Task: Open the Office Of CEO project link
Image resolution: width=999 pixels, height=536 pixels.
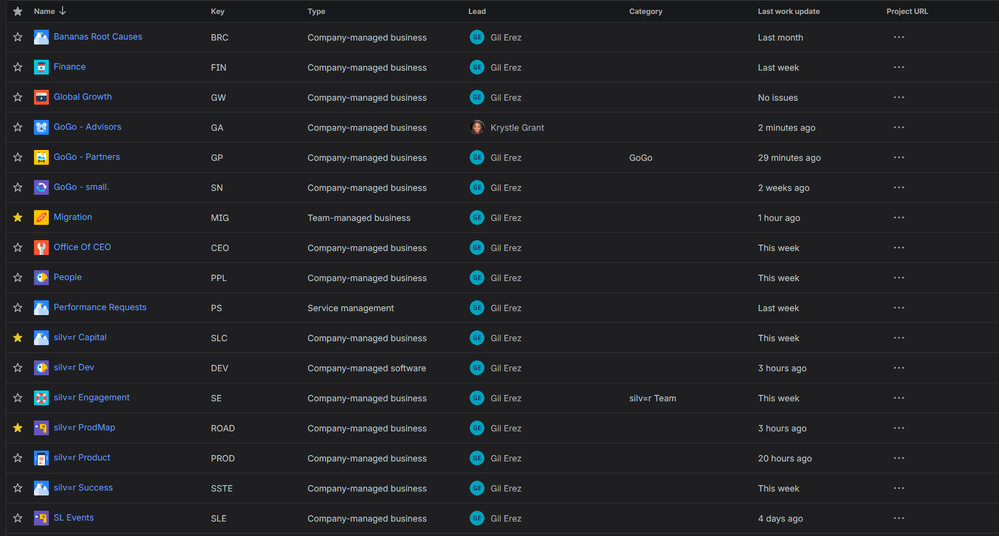Action: (82, 247)
